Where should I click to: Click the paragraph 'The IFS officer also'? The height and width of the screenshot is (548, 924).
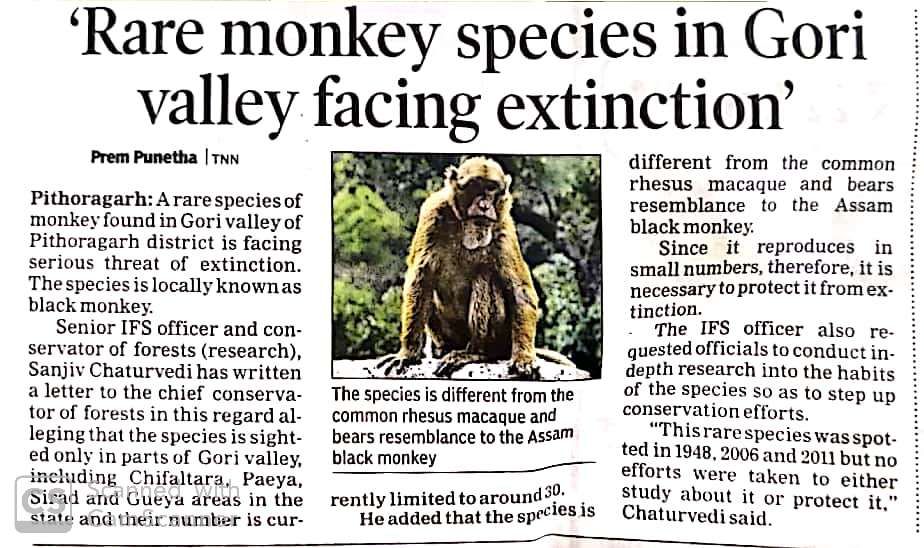(x=760, y=371)
